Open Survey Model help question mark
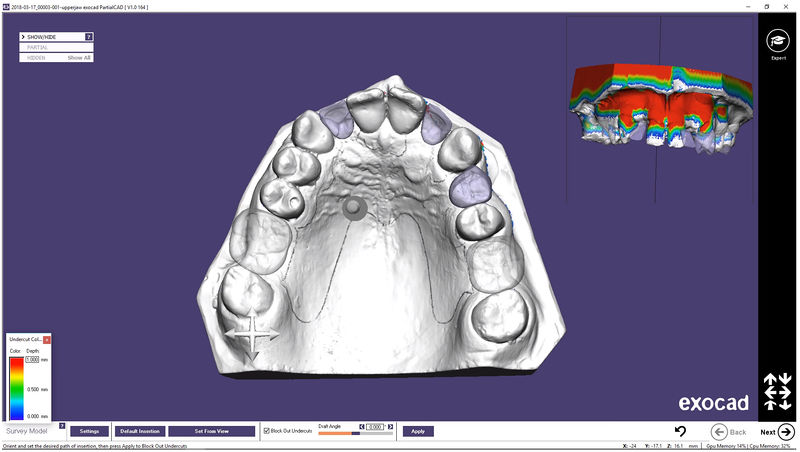 [62, 425]
